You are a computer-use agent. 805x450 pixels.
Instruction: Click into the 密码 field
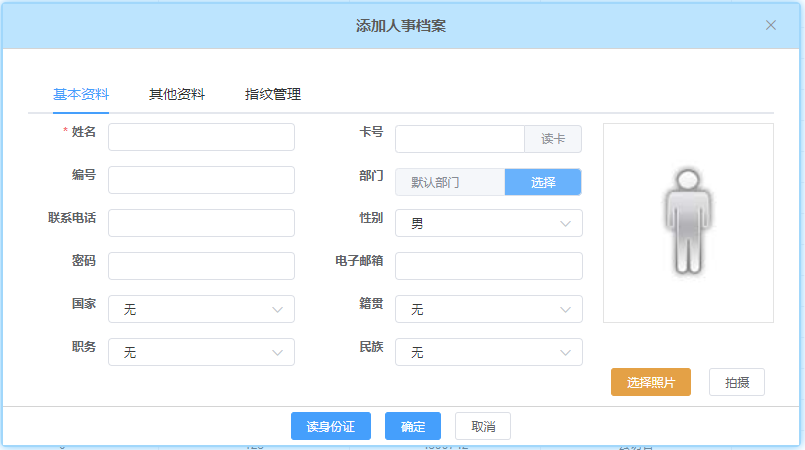coord(201,266)
